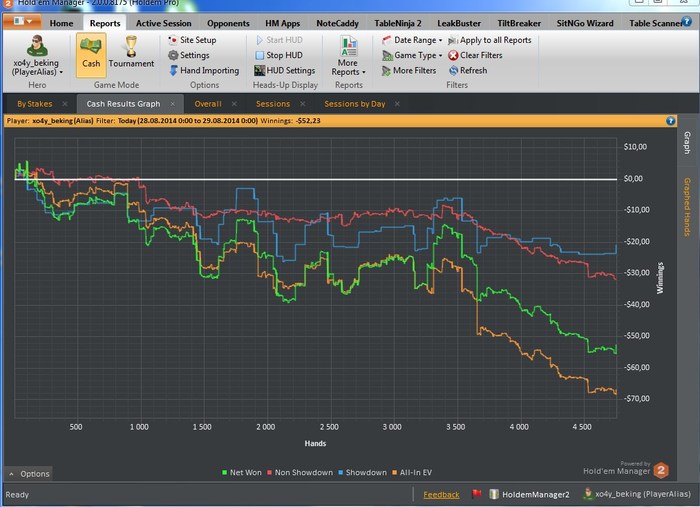Switch to TableNinja 2 tab
Viewport: 700px width, 507px height.
[398, 23]
